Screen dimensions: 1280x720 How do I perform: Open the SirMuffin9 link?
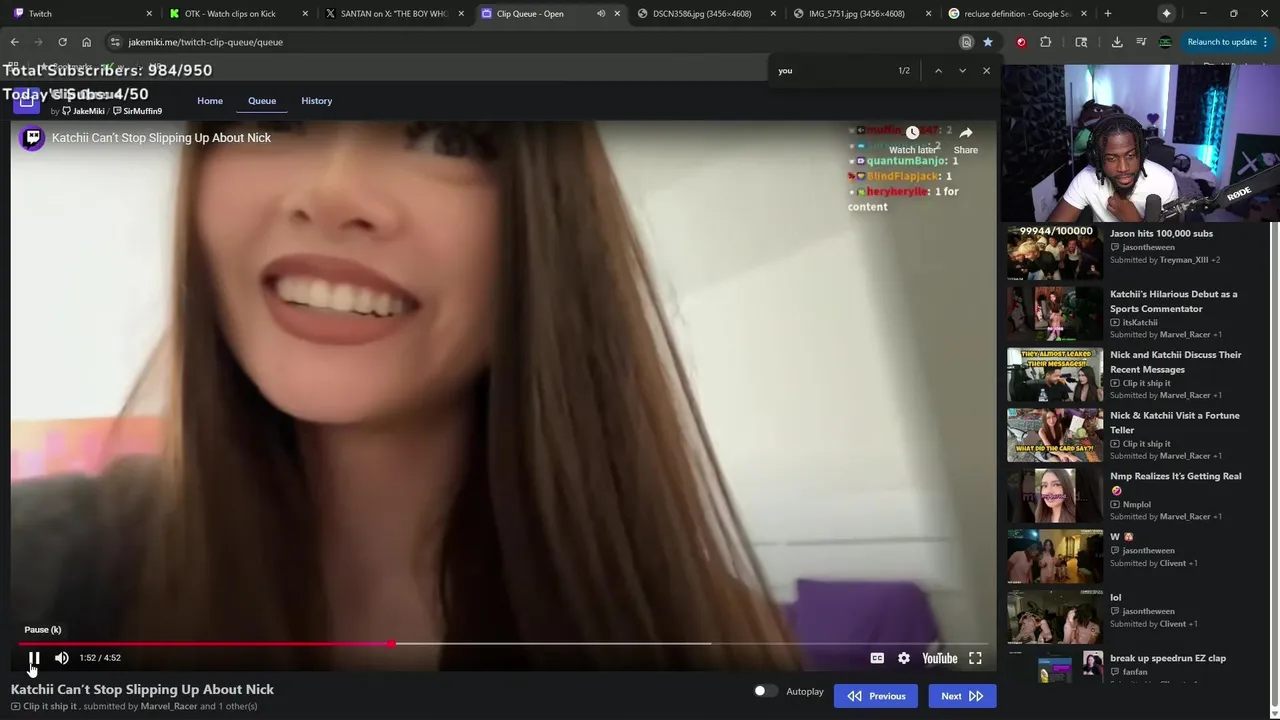pos(137,111)
